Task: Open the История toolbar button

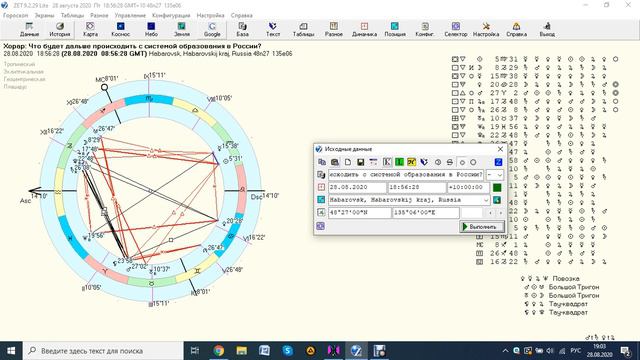Action: click(60, 30)
